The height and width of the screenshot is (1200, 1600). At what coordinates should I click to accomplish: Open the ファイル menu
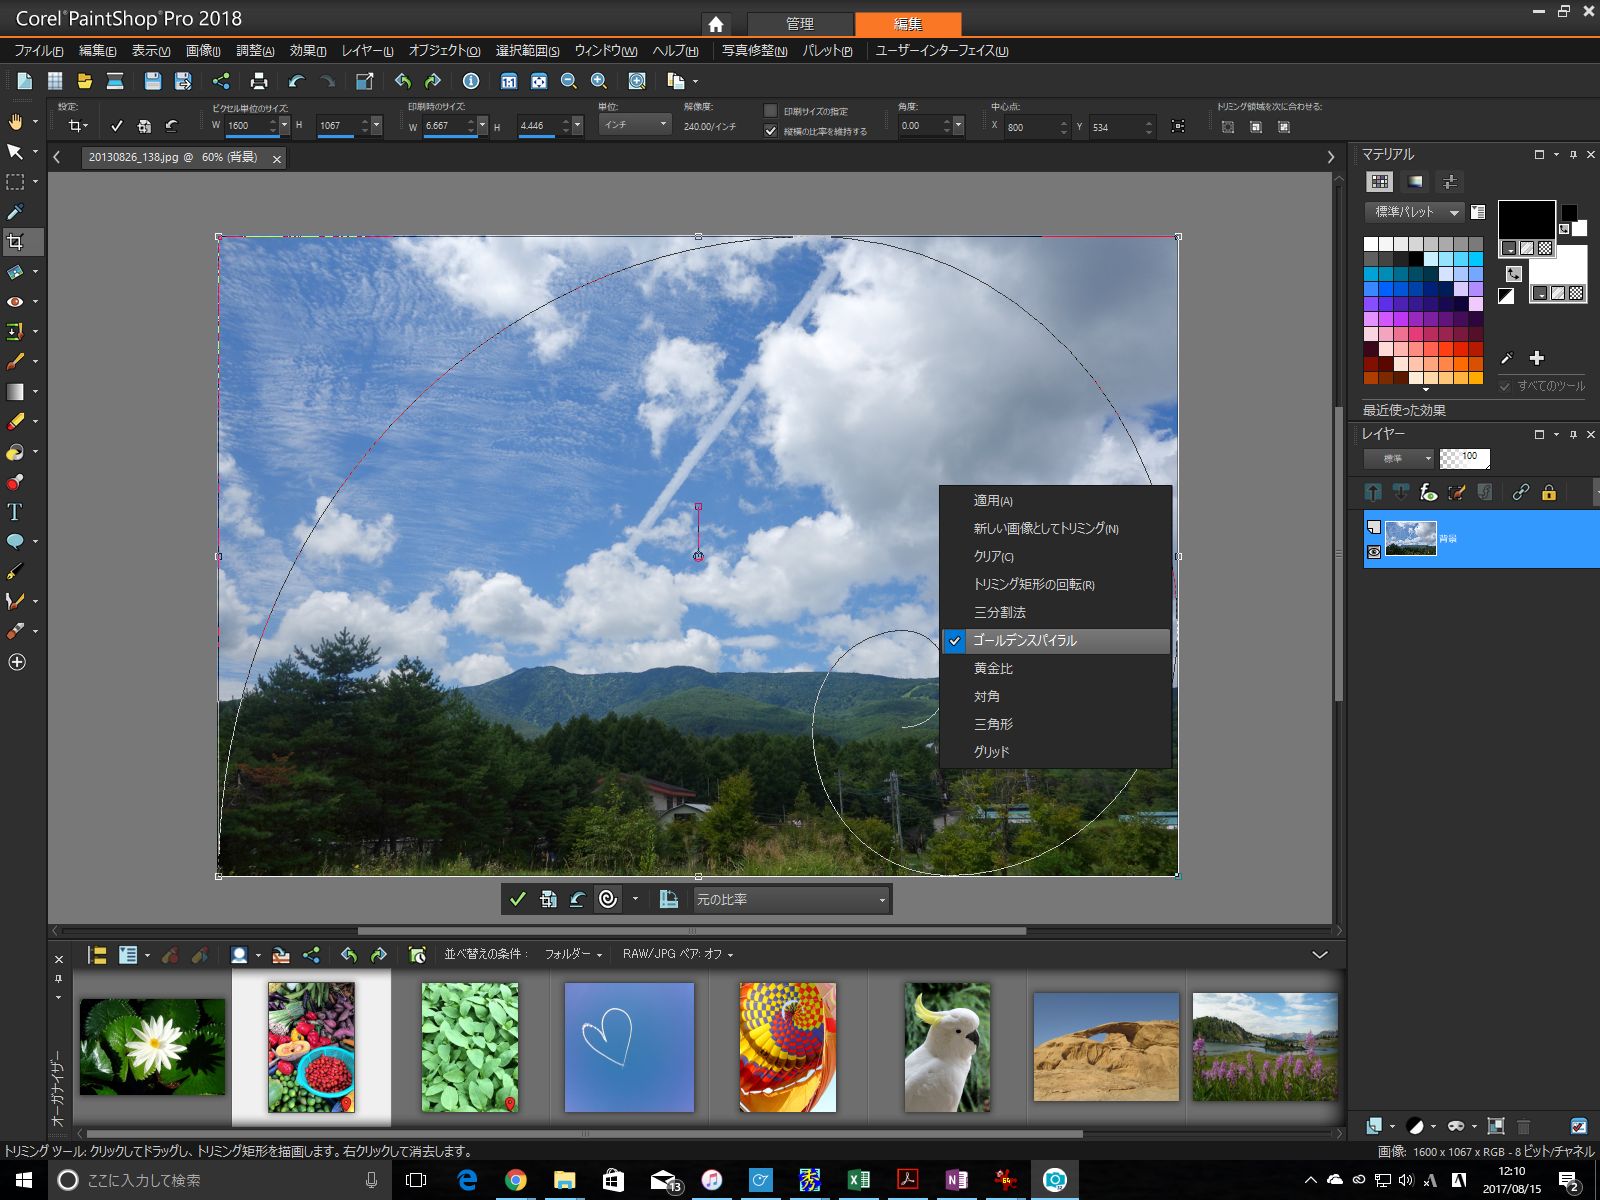39,51
